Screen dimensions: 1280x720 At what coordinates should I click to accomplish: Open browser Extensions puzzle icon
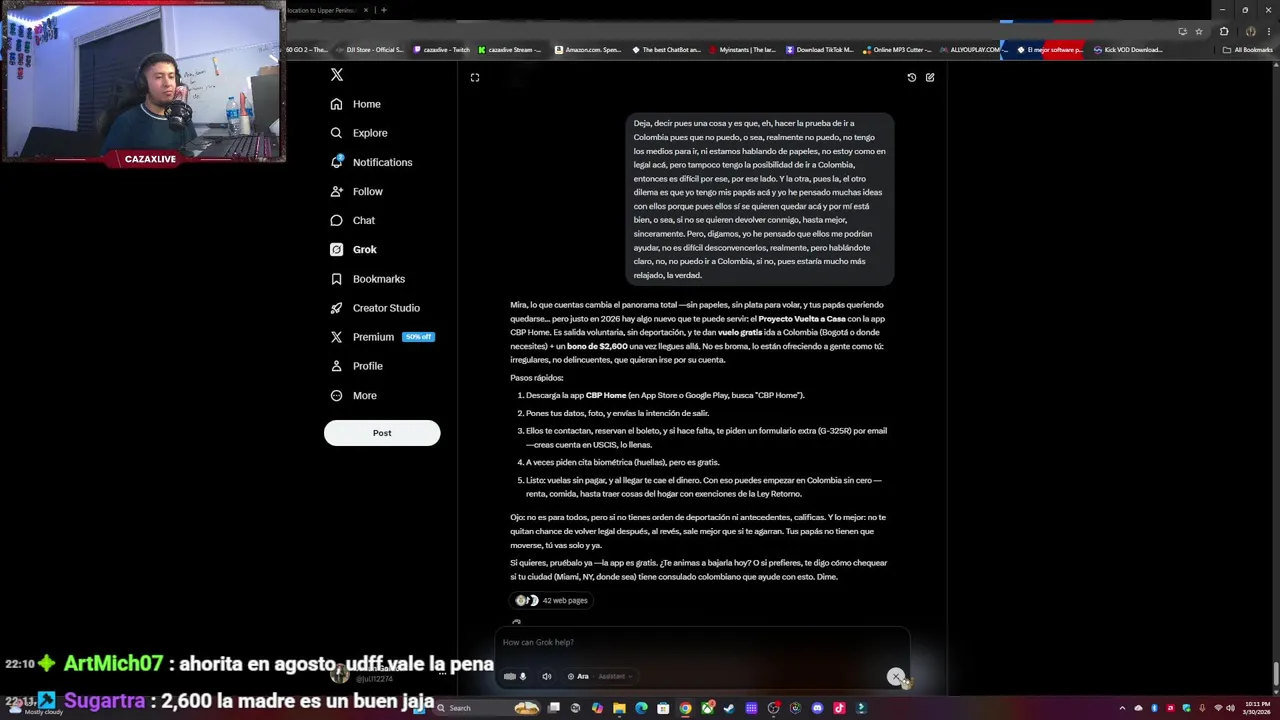click(1224, 31)
